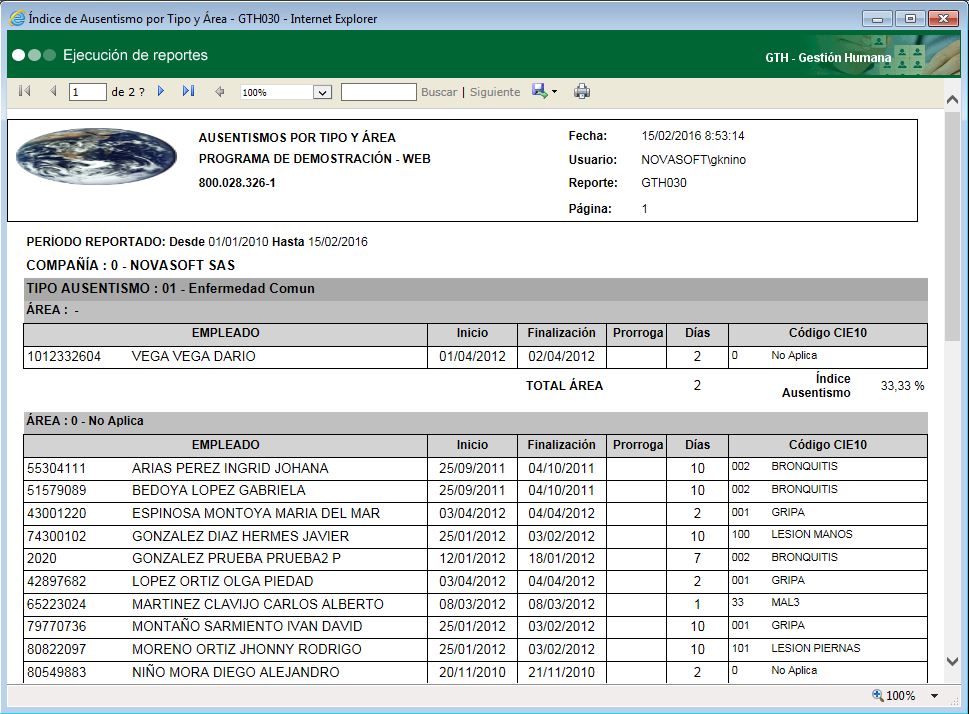Screen dimensions: 969x714
Task: Select LOPEZ ORTIZ OLGA PIEDAD
Action: click(222, 581)
